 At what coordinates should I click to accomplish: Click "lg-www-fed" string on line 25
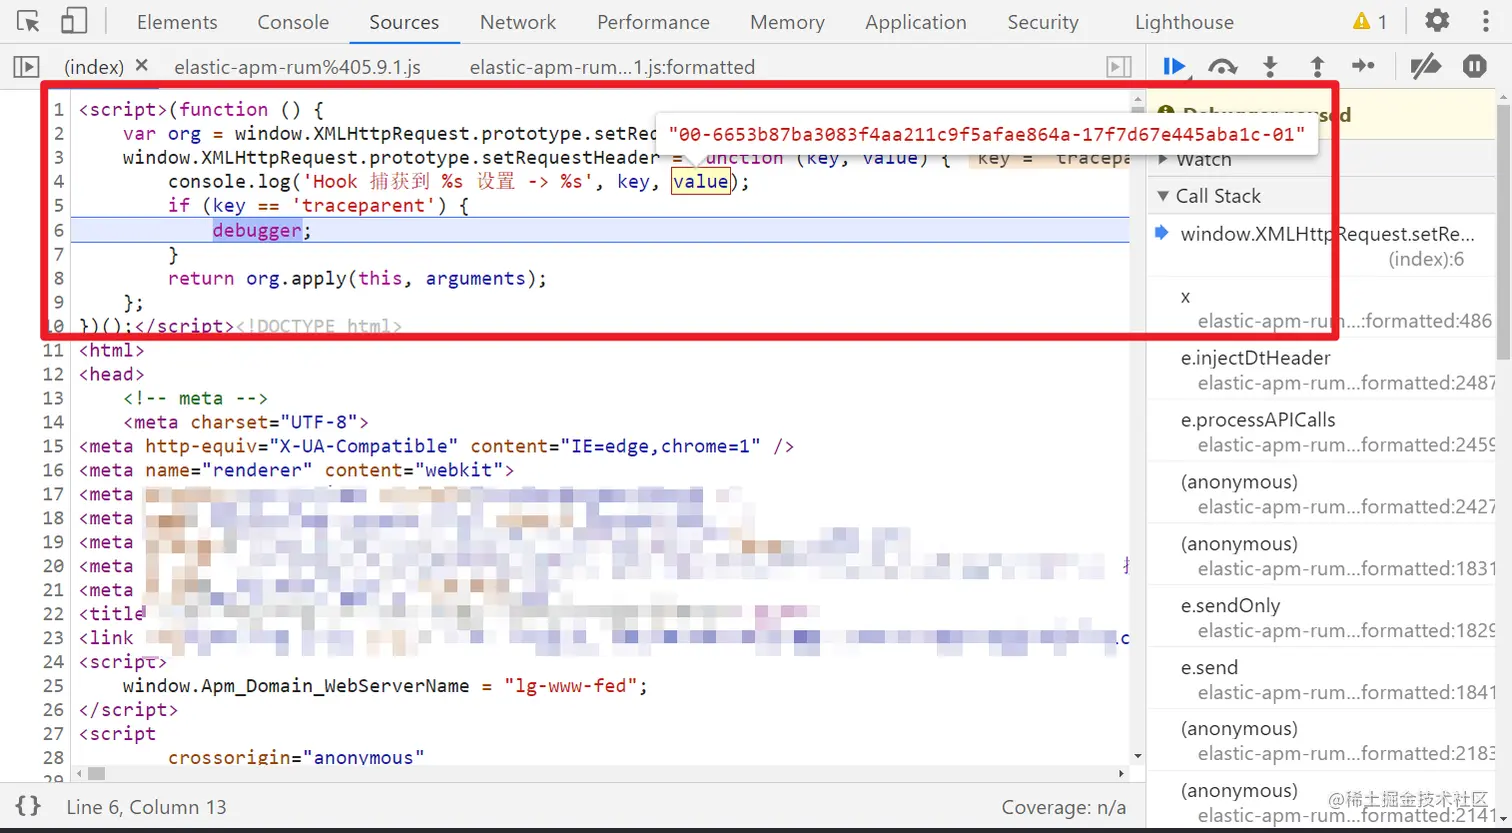pos(570,686)
